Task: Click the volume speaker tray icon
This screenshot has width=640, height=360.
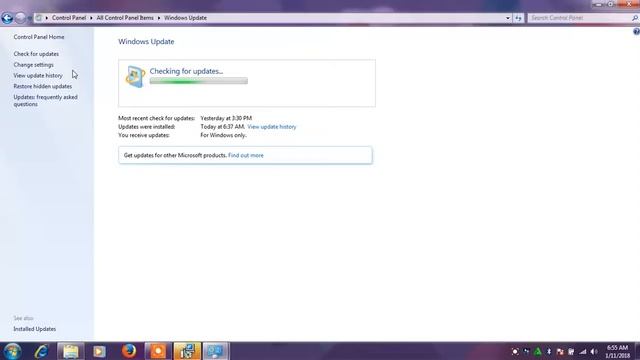Action: coord(594,351)
